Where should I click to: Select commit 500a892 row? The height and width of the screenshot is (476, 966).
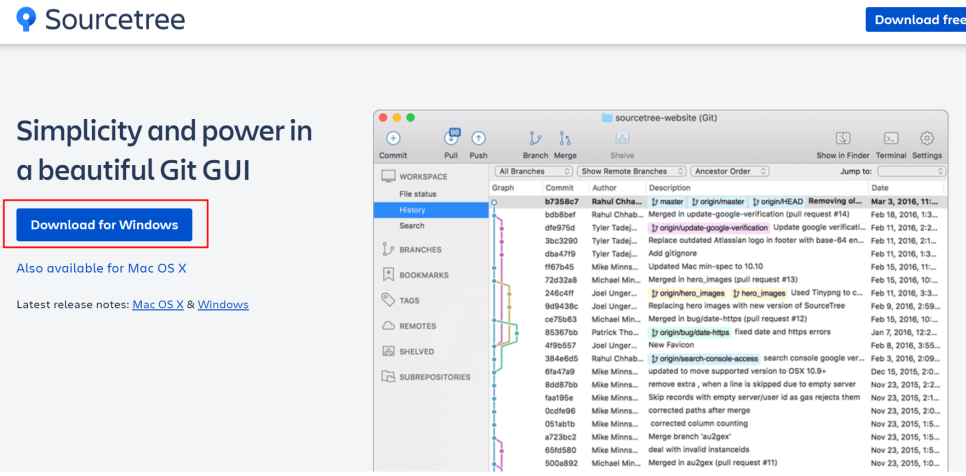click(717, 462)
